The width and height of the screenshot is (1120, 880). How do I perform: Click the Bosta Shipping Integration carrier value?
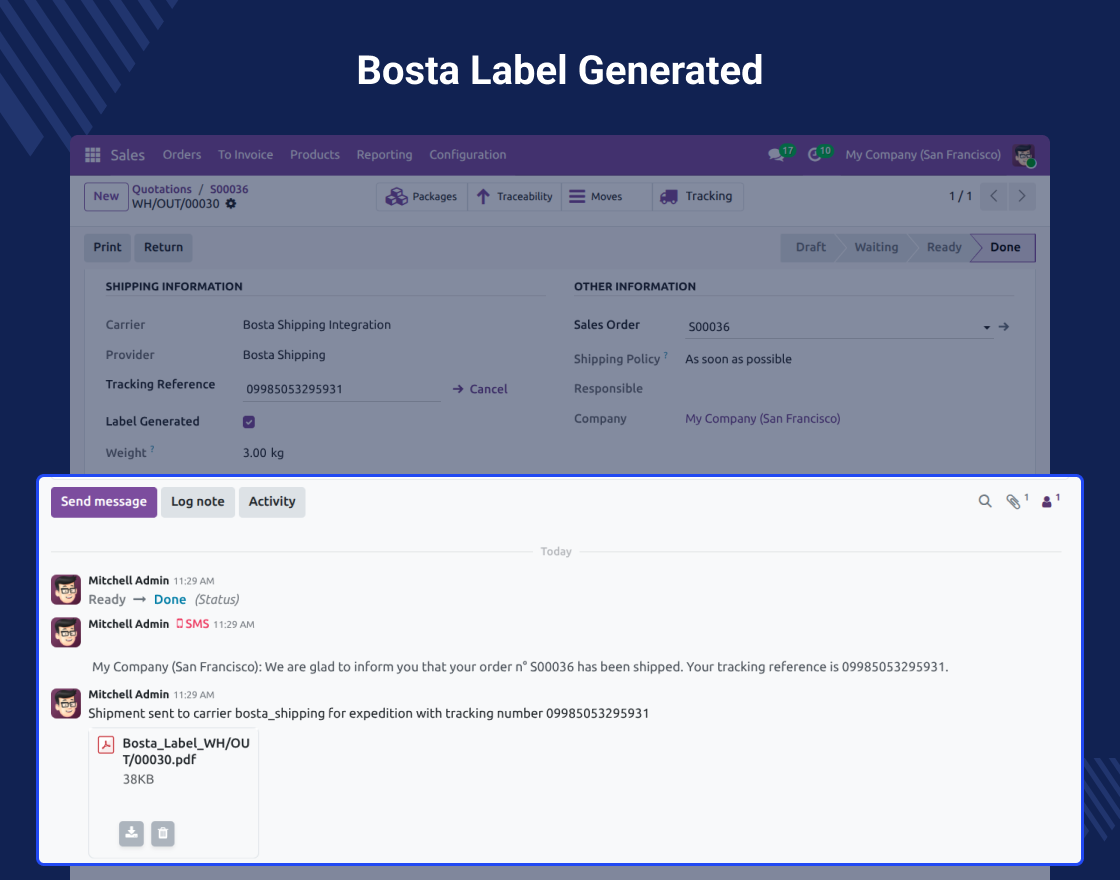click(316, 325)
